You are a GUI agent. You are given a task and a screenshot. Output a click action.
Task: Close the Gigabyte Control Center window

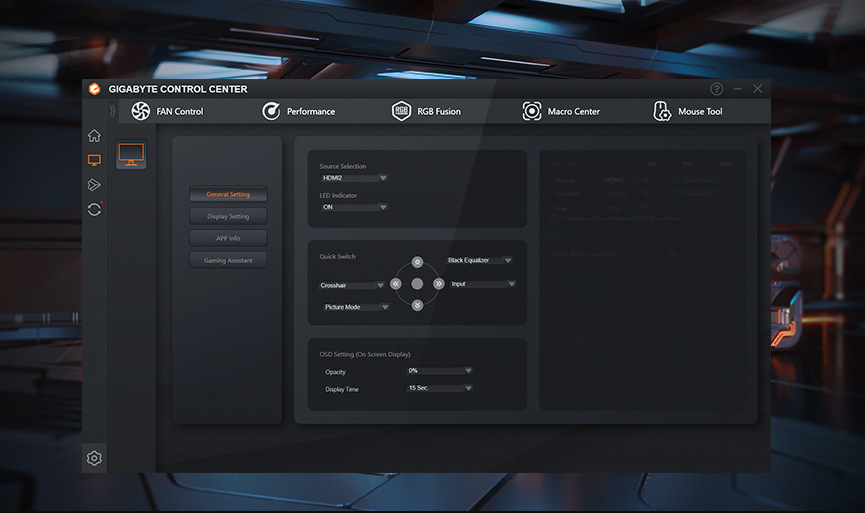(x=757, y=89)
